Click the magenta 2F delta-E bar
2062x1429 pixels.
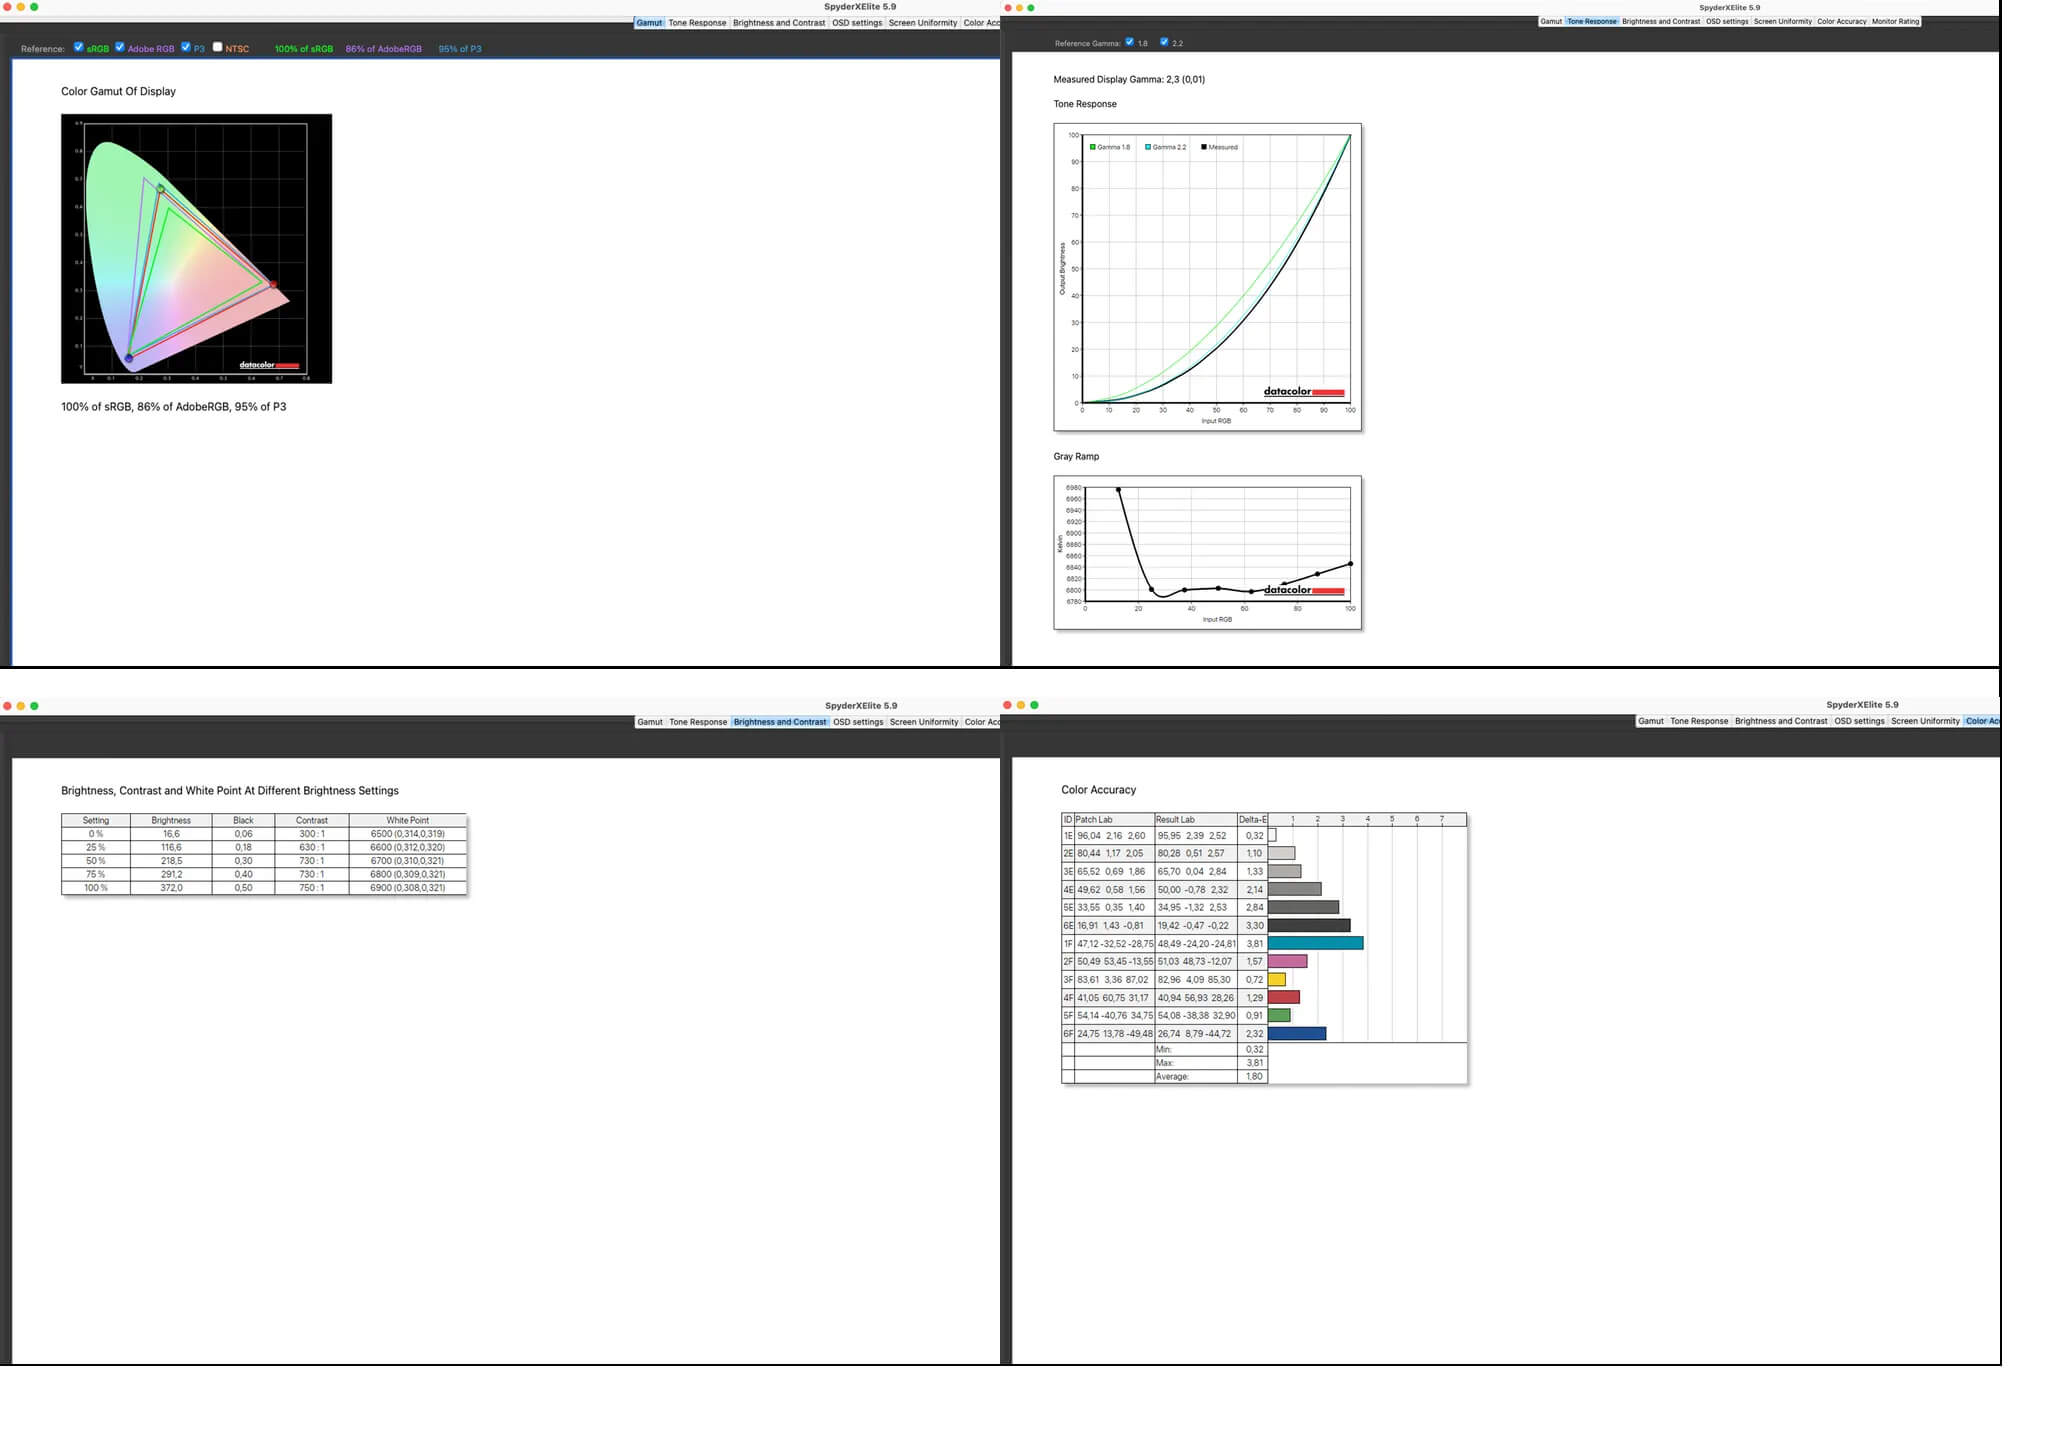1287,961
